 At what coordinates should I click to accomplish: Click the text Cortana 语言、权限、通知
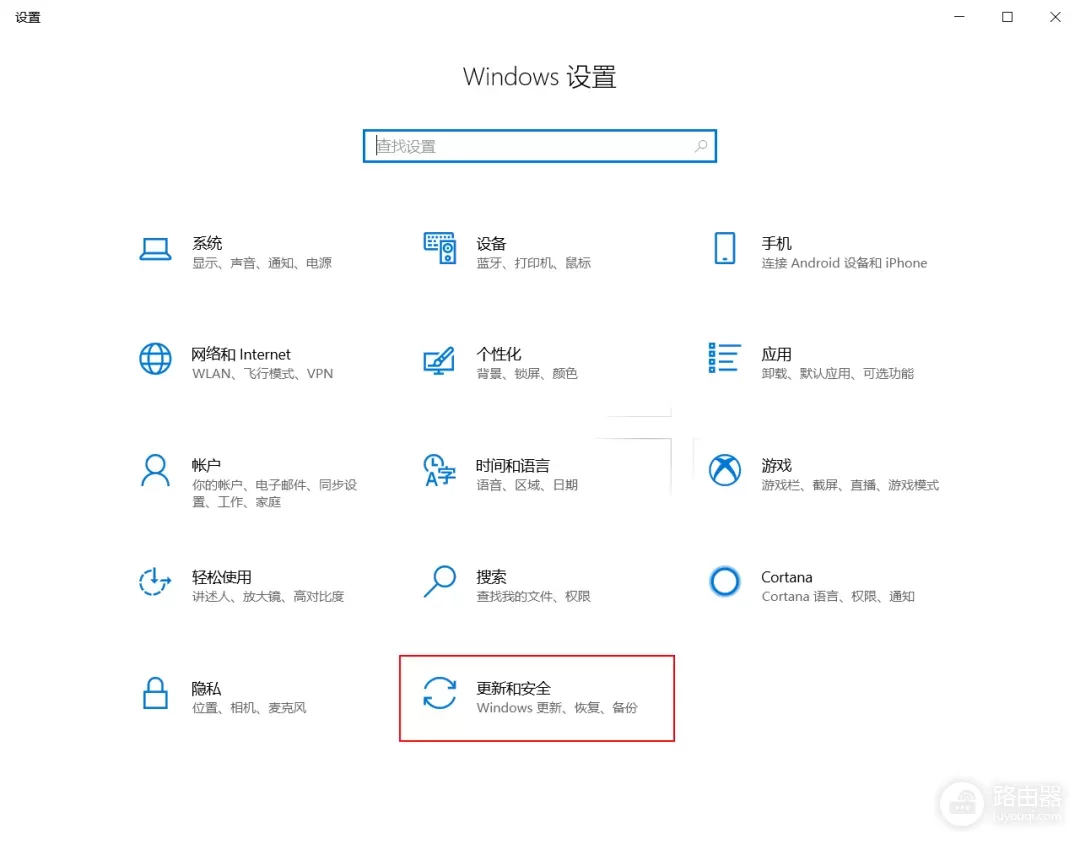tap(838, 597)
